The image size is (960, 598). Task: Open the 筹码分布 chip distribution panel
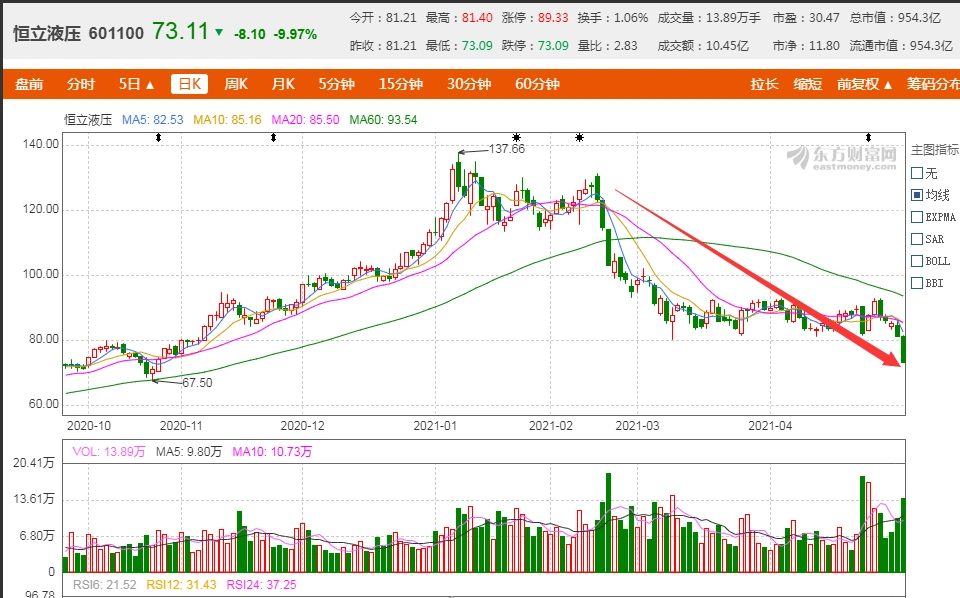point(938,84)
